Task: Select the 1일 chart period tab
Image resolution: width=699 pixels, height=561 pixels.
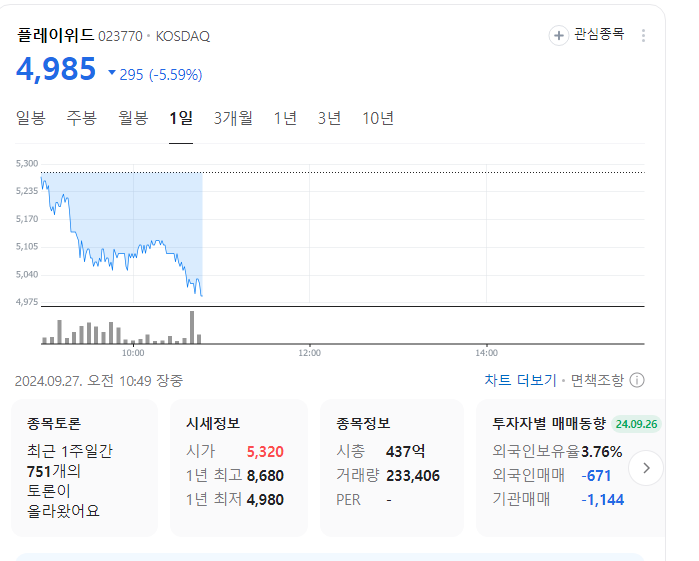Action: tap(181, 118)
